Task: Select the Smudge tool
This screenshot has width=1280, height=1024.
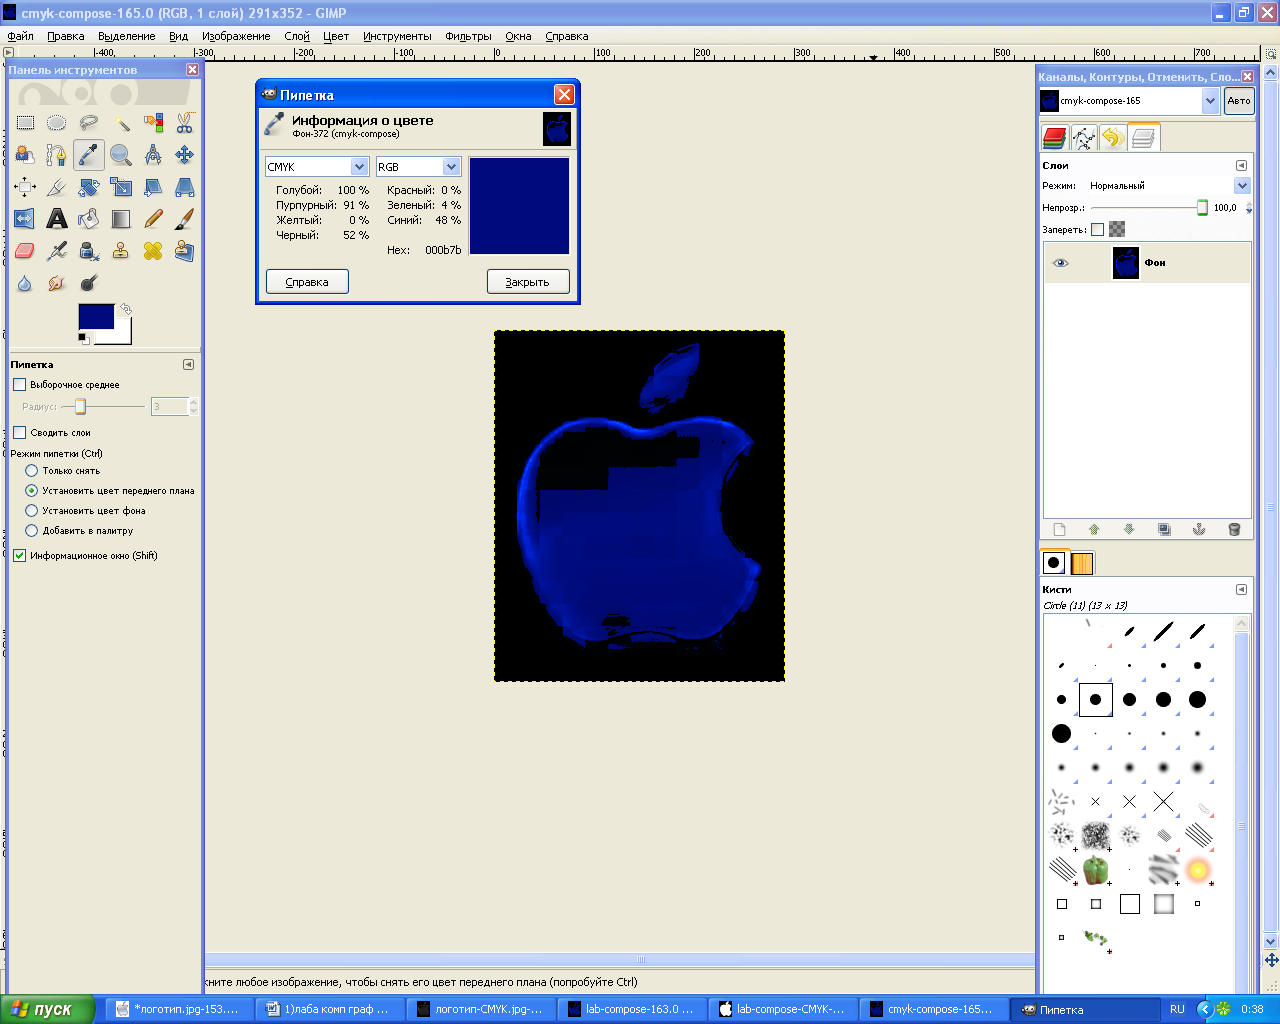Action: point(57,283)
